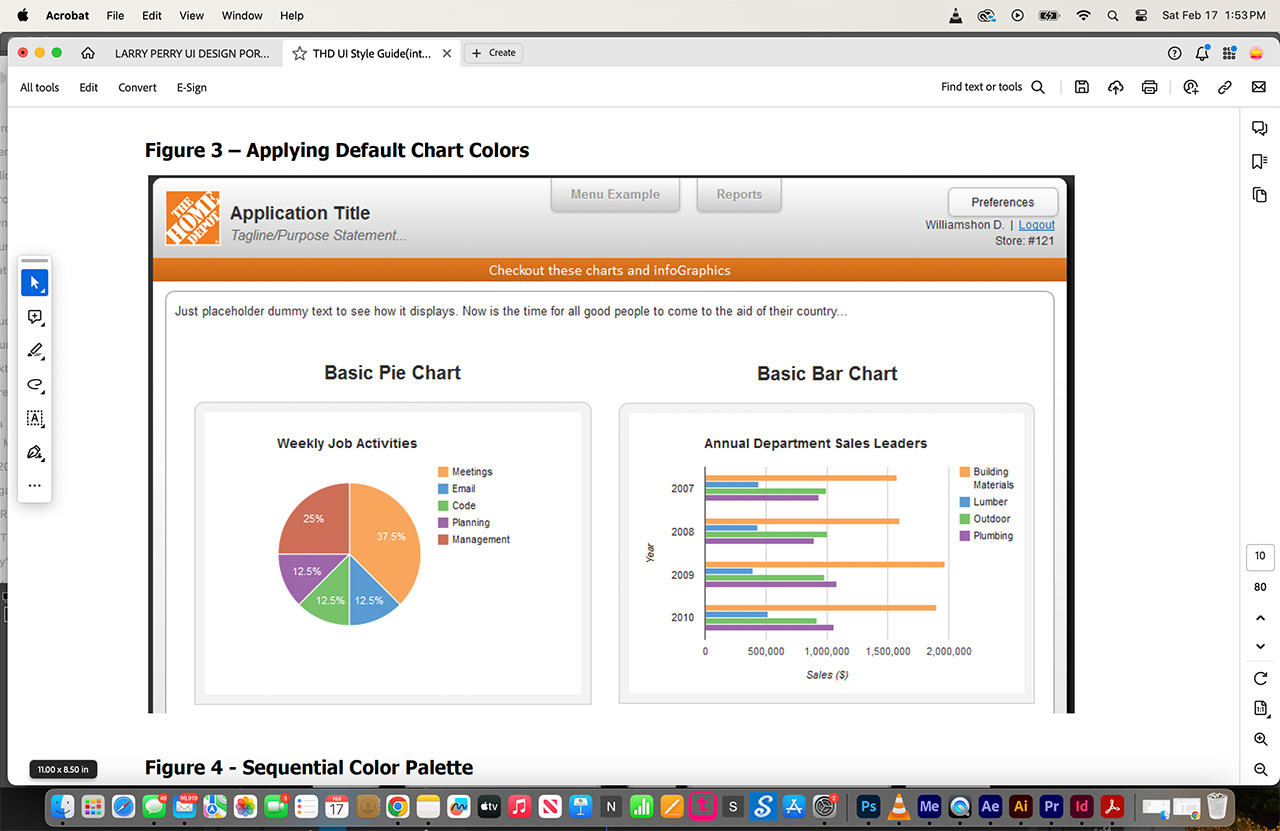Switch to the LARRY PERRY UI DESIGN tab
This screenshot has height=831, width=1280.
(191, 53)
